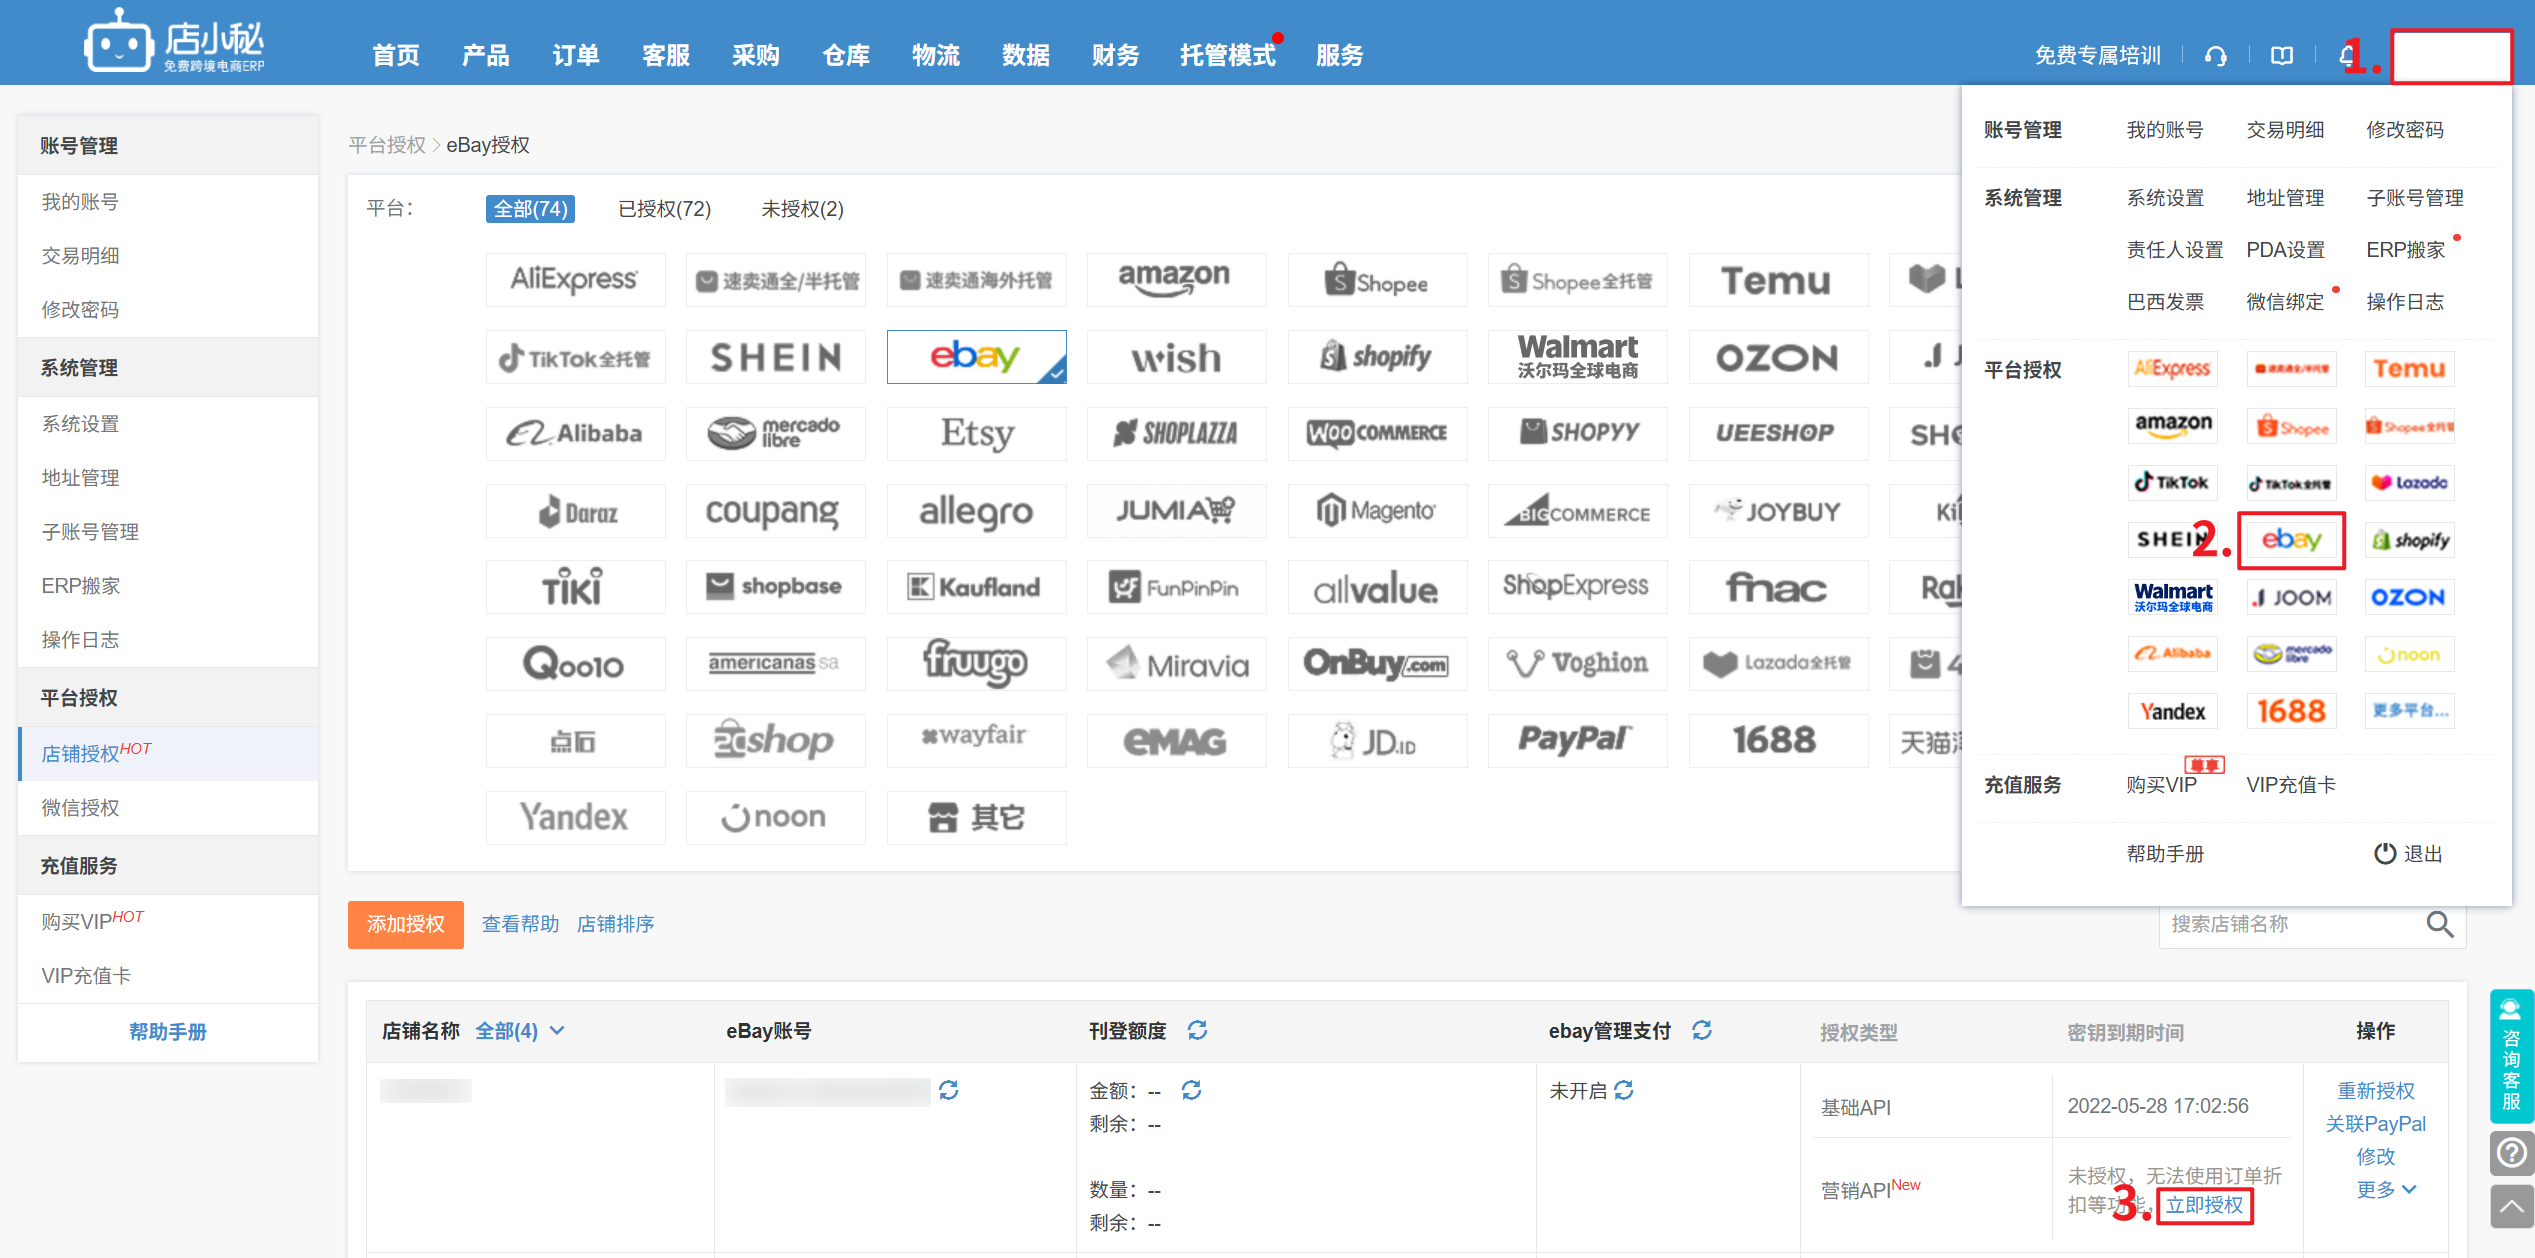Image resolution: width=2535 pixels, height=1258 pixels.
Task: Select the 已授权(72) platform filter
Action: 664,209
